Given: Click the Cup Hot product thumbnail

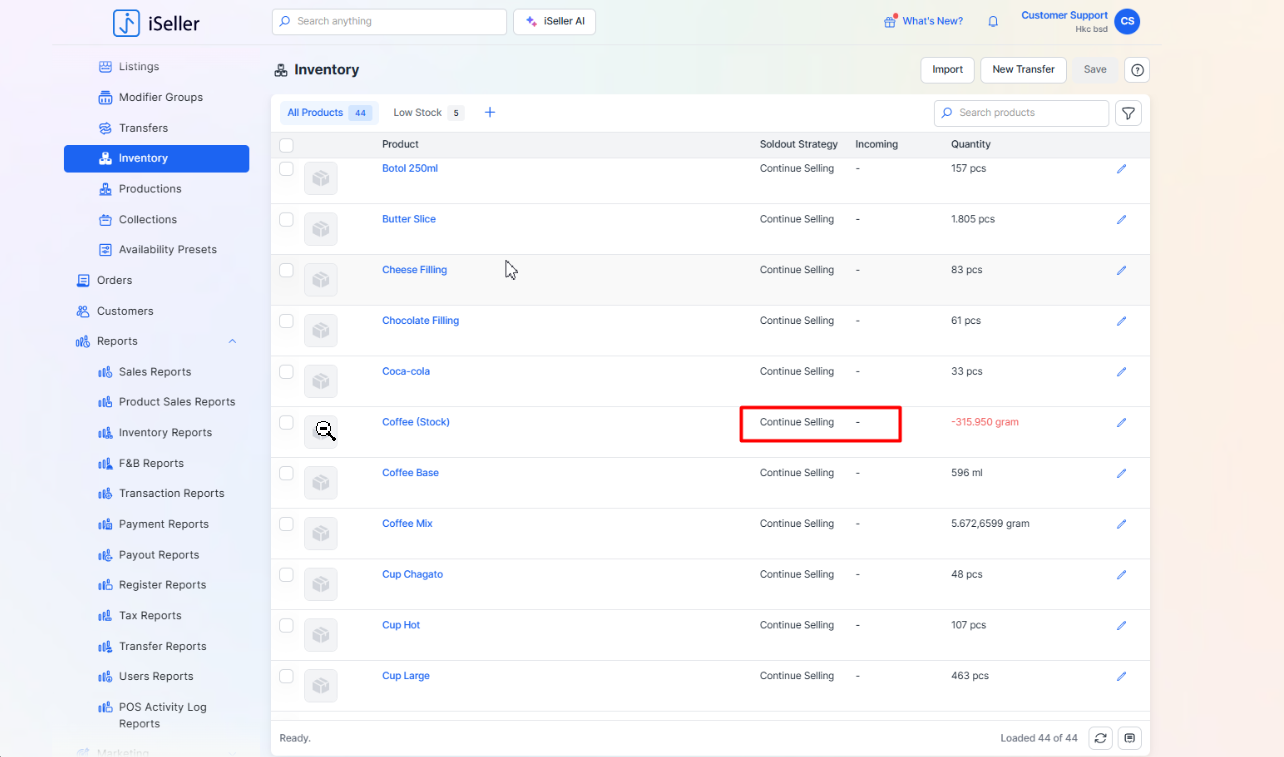Looking at the screenshot, I should (x=321, y=635).
